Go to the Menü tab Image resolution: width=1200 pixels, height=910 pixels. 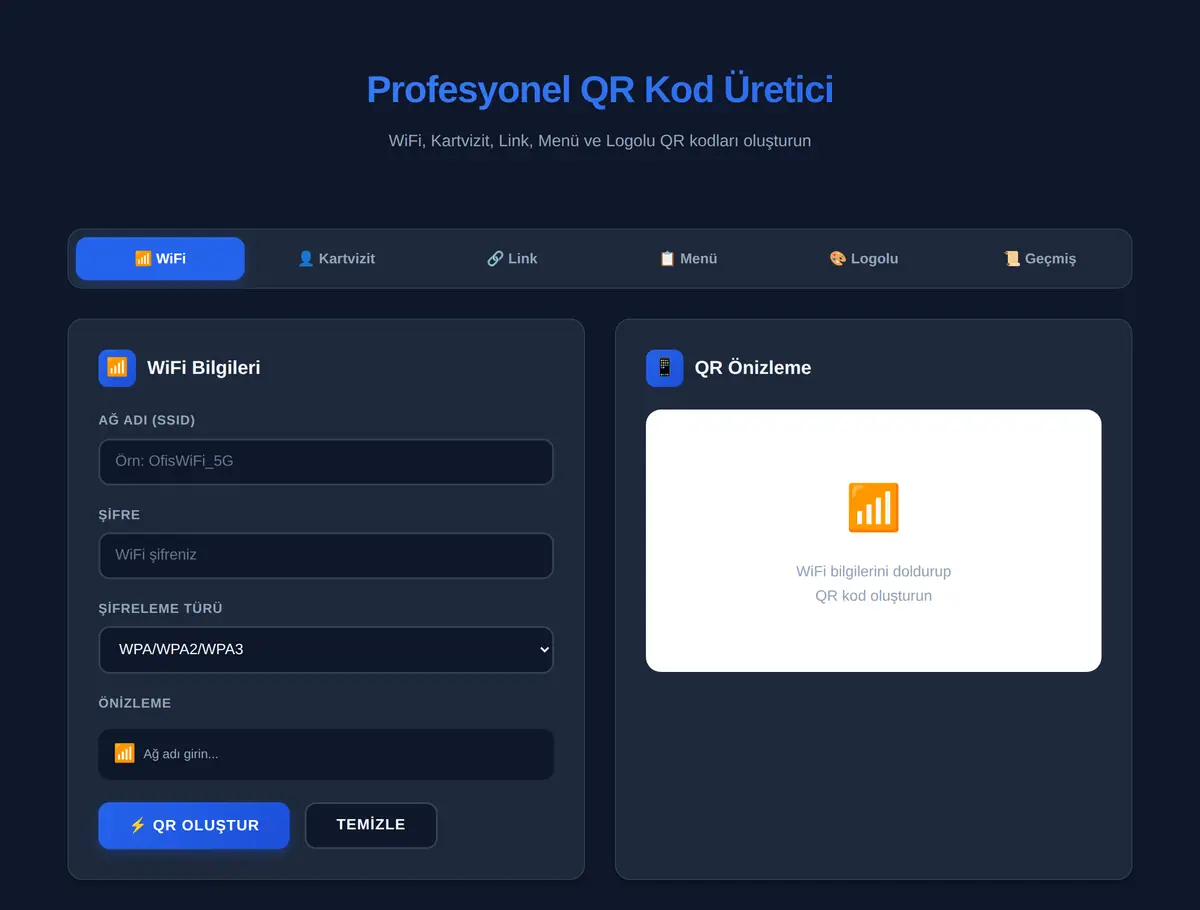(688, 258)
